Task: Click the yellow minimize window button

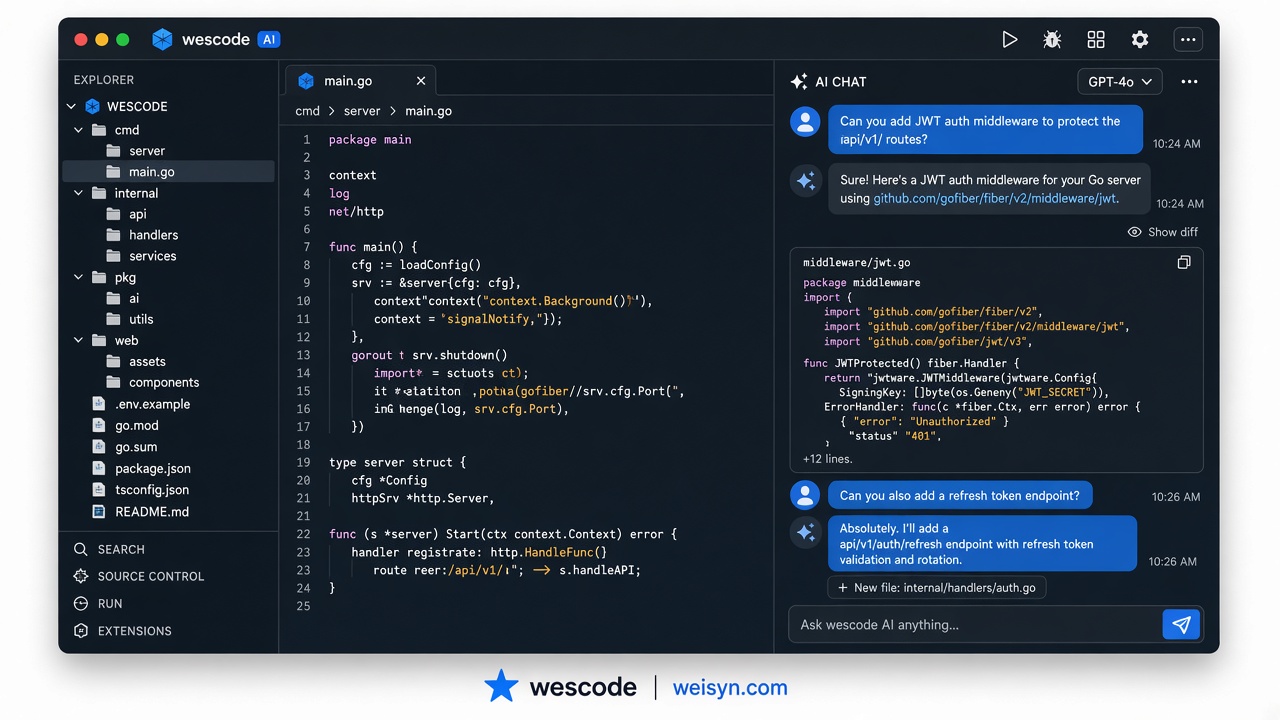Action: pos(102,40)
